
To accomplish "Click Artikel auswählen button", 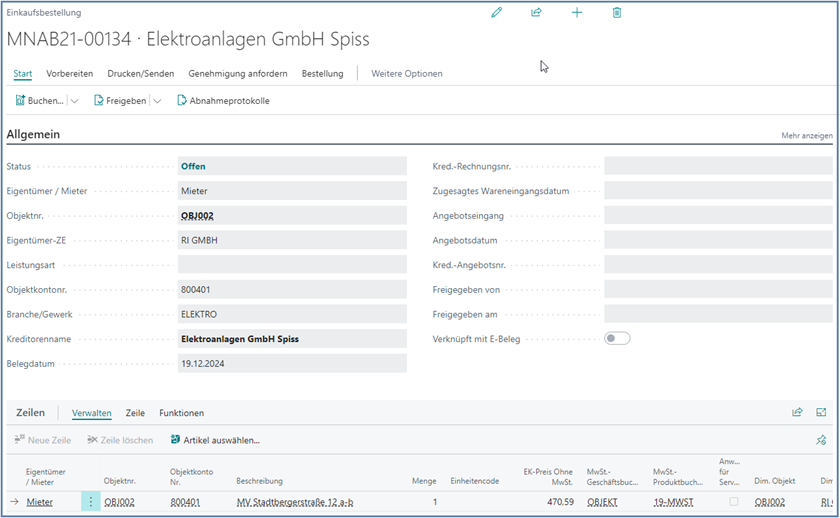I will 215,440.
